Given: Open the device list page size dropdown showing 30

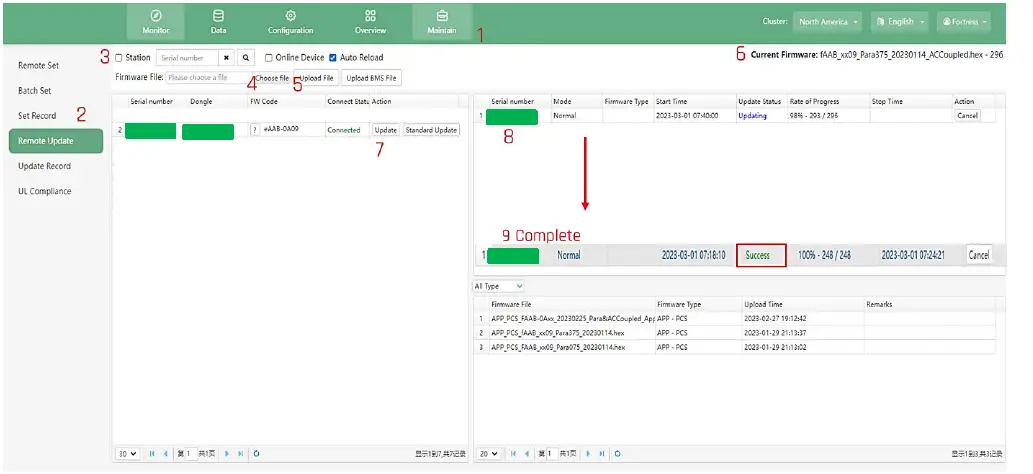Looking at the screenshot, I should coord(128,454).
